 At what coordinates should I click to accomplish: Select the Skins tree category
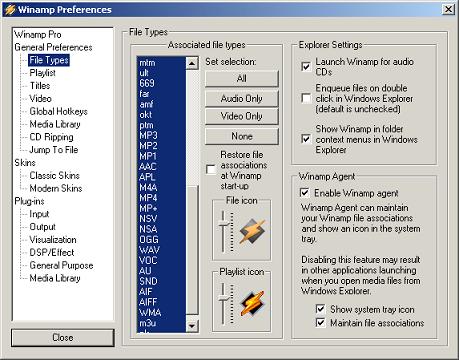[25, 163]
